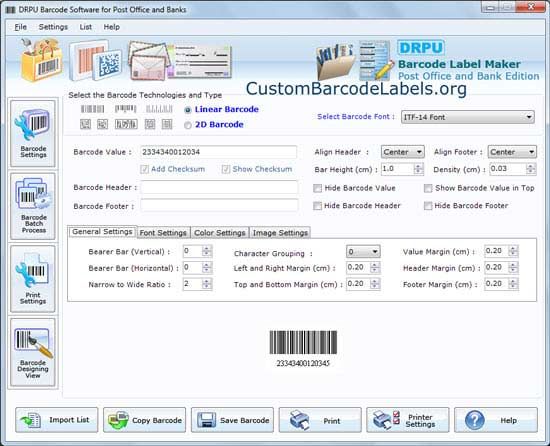Click the Barcode Header input field
Viewport: 550px width, 446px height.
219,187
